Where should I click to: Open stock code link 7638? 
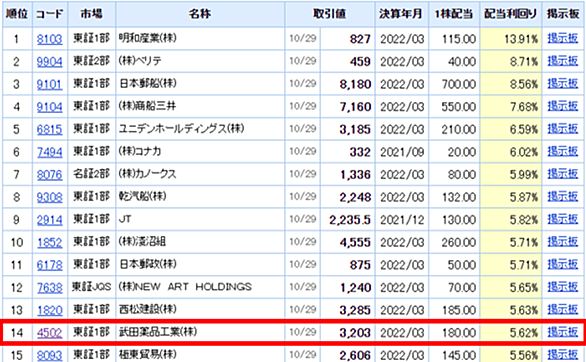click(50, 288)
